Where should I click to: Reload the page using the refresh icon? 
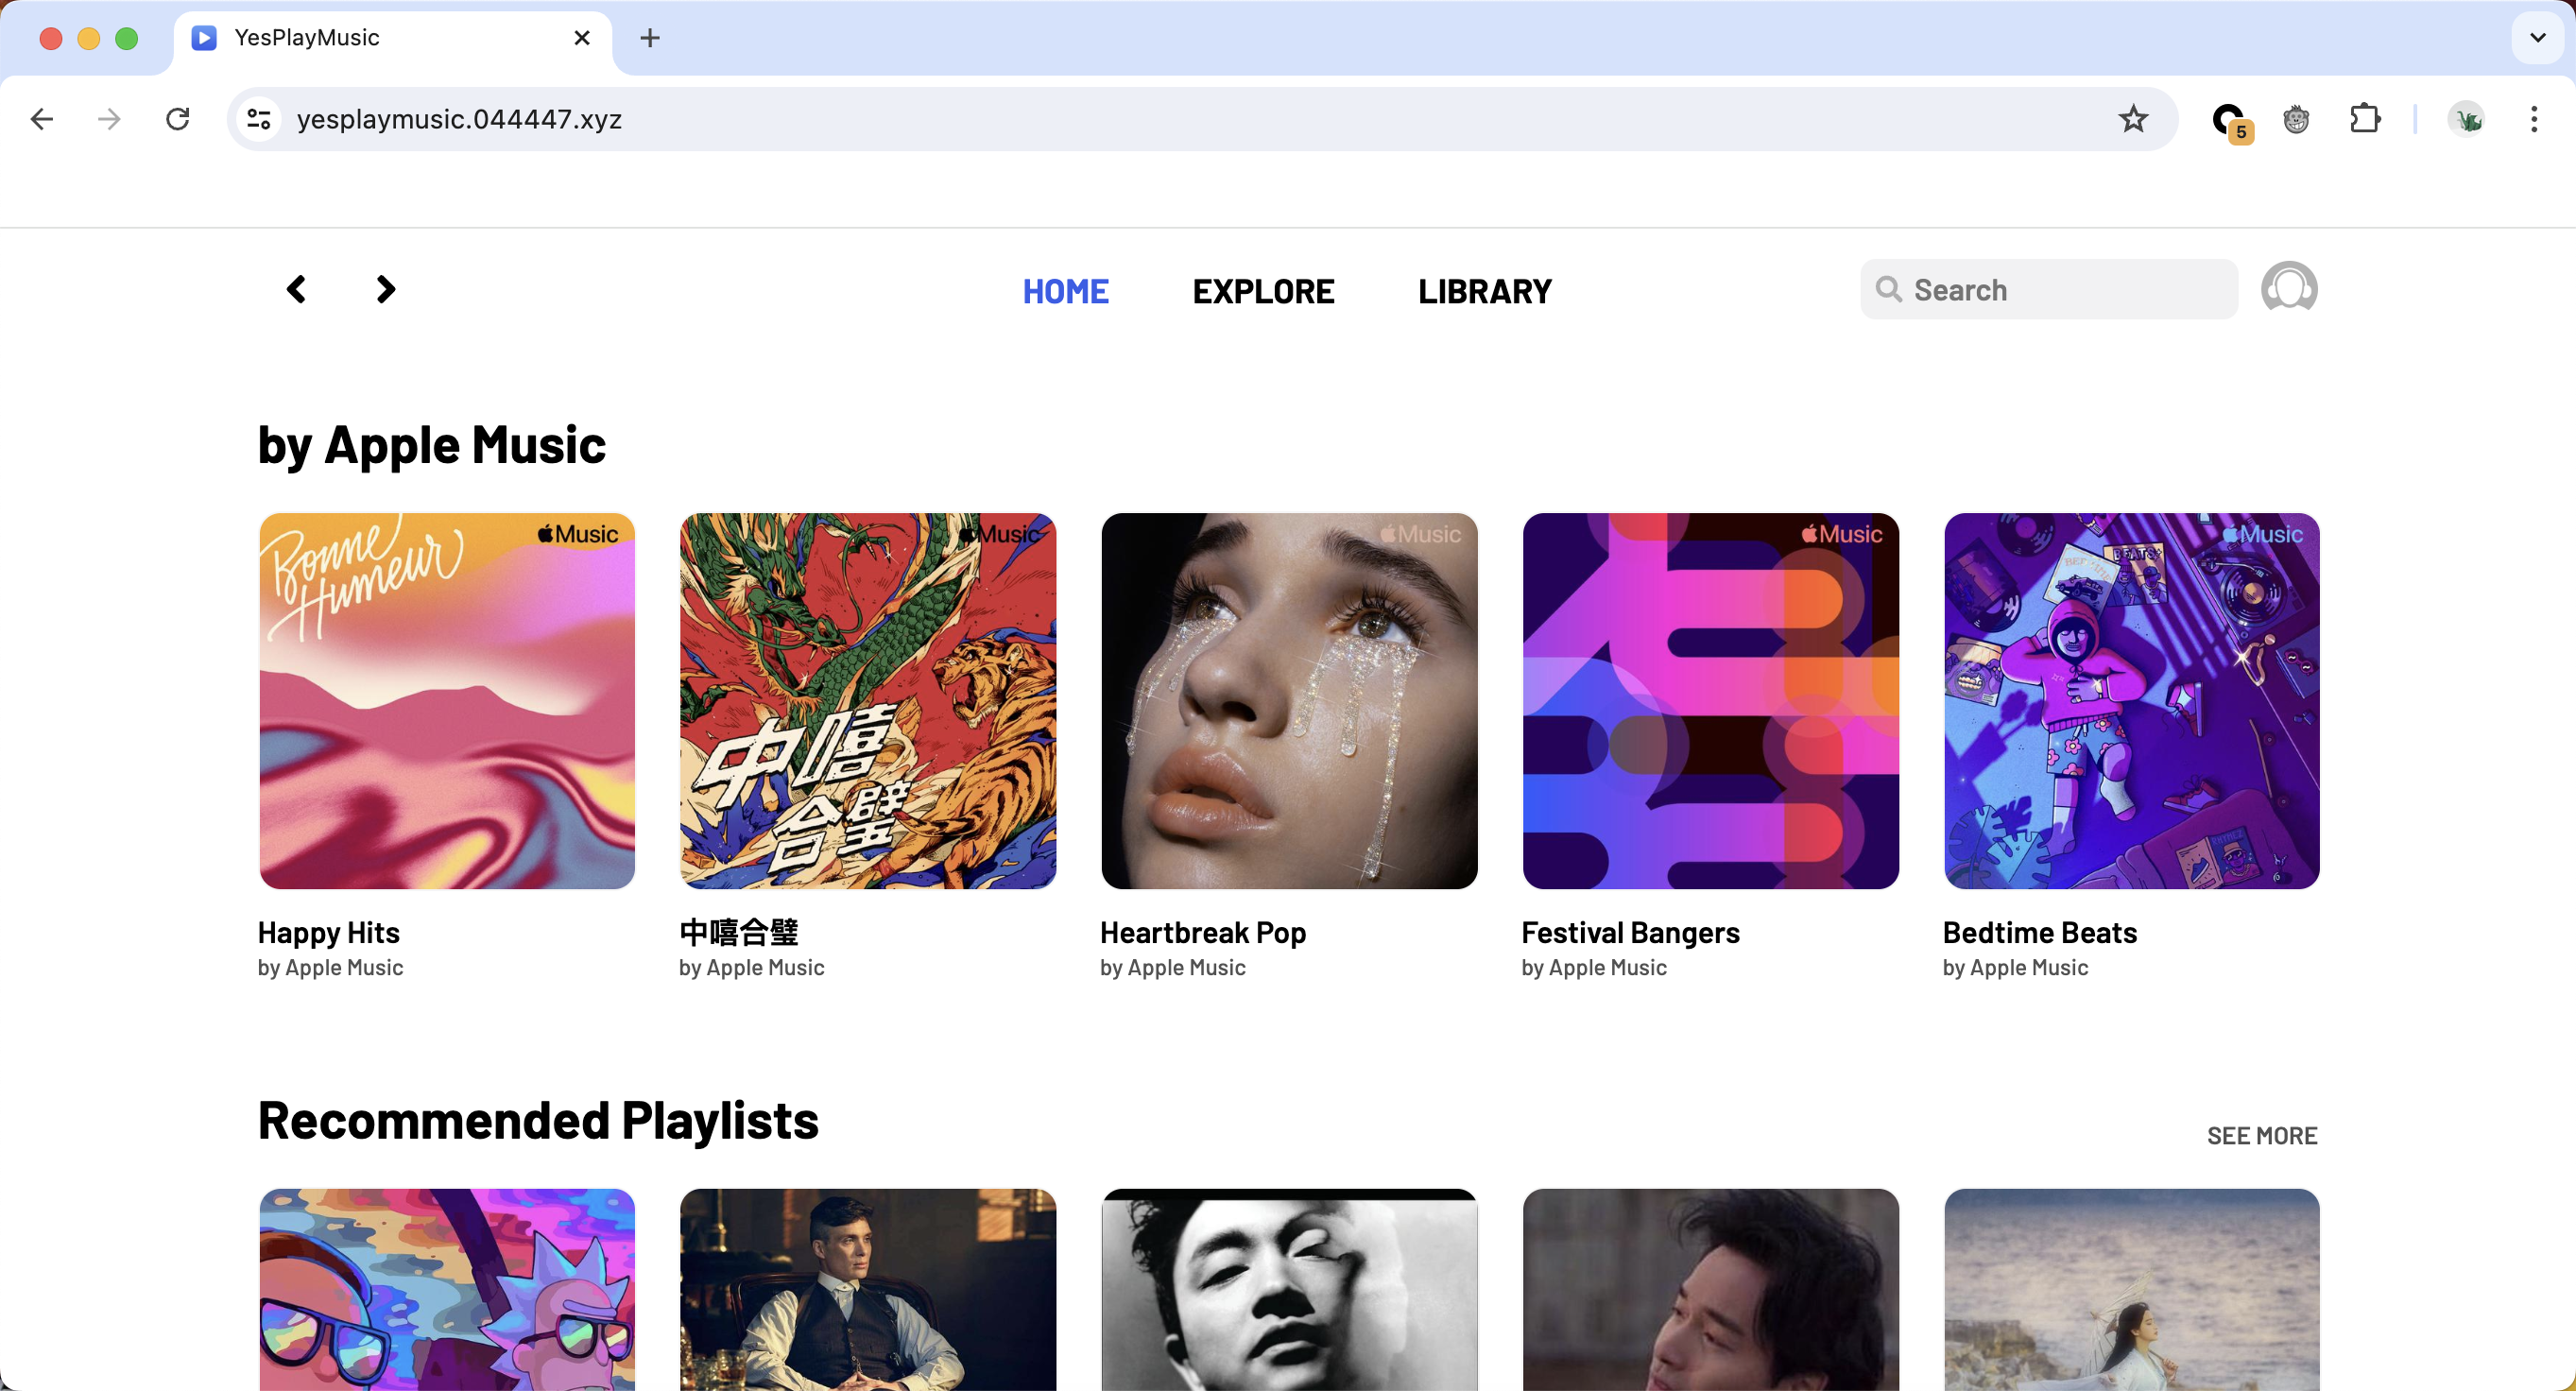[177, 119]
